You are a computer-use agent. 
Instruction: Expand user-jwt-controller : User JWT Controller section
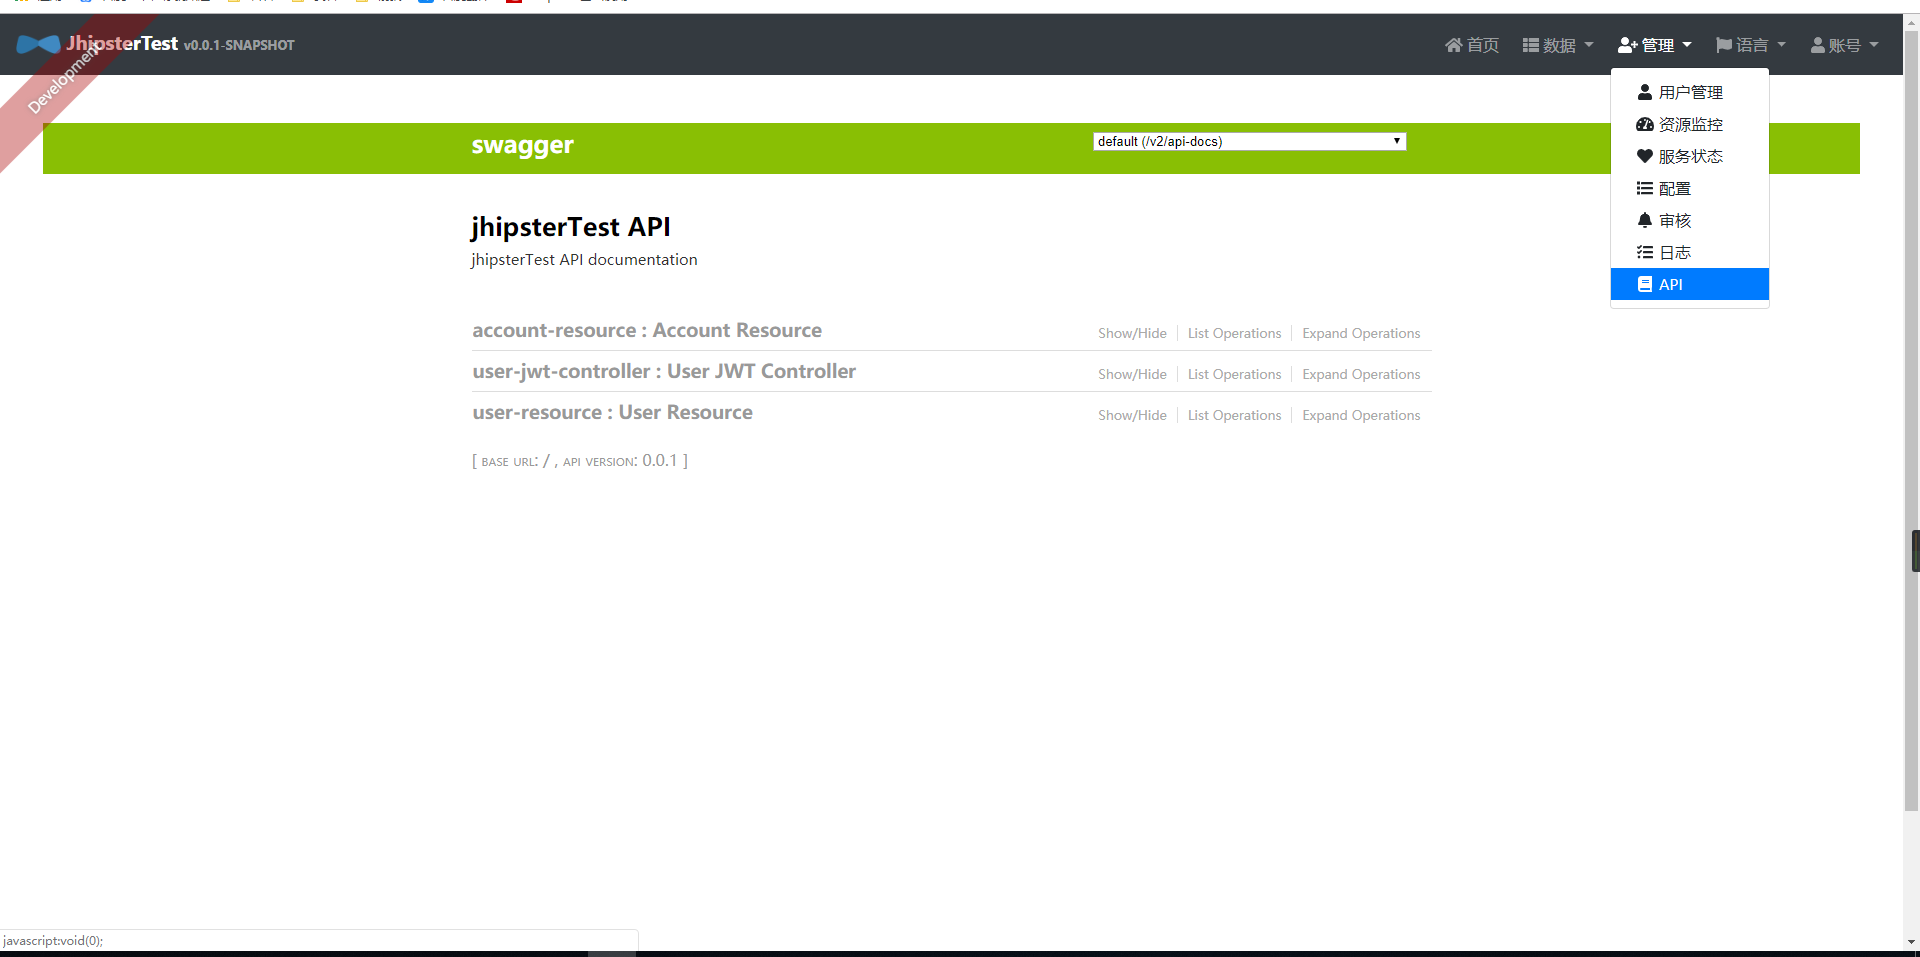(664, 371)
